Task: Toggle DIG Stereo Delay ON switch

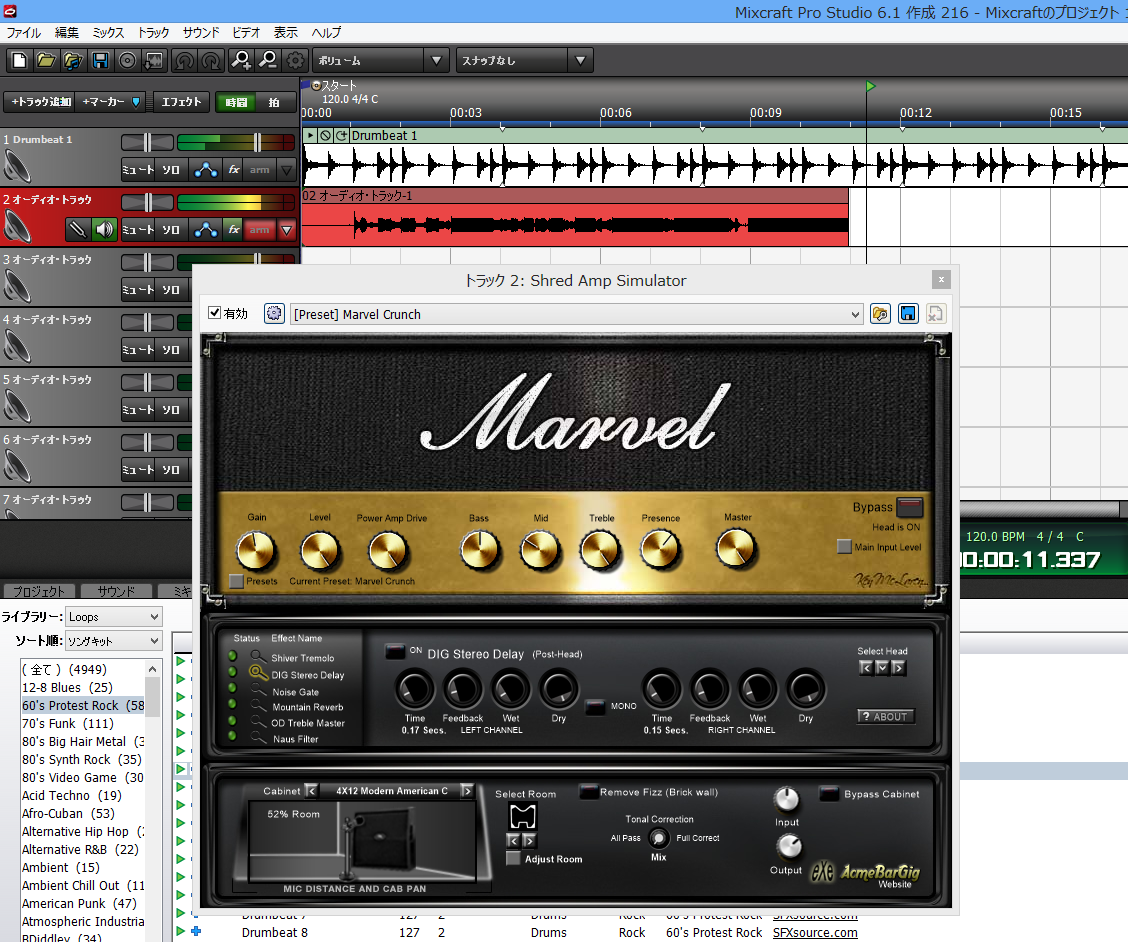Action: (x=395, y=651)
